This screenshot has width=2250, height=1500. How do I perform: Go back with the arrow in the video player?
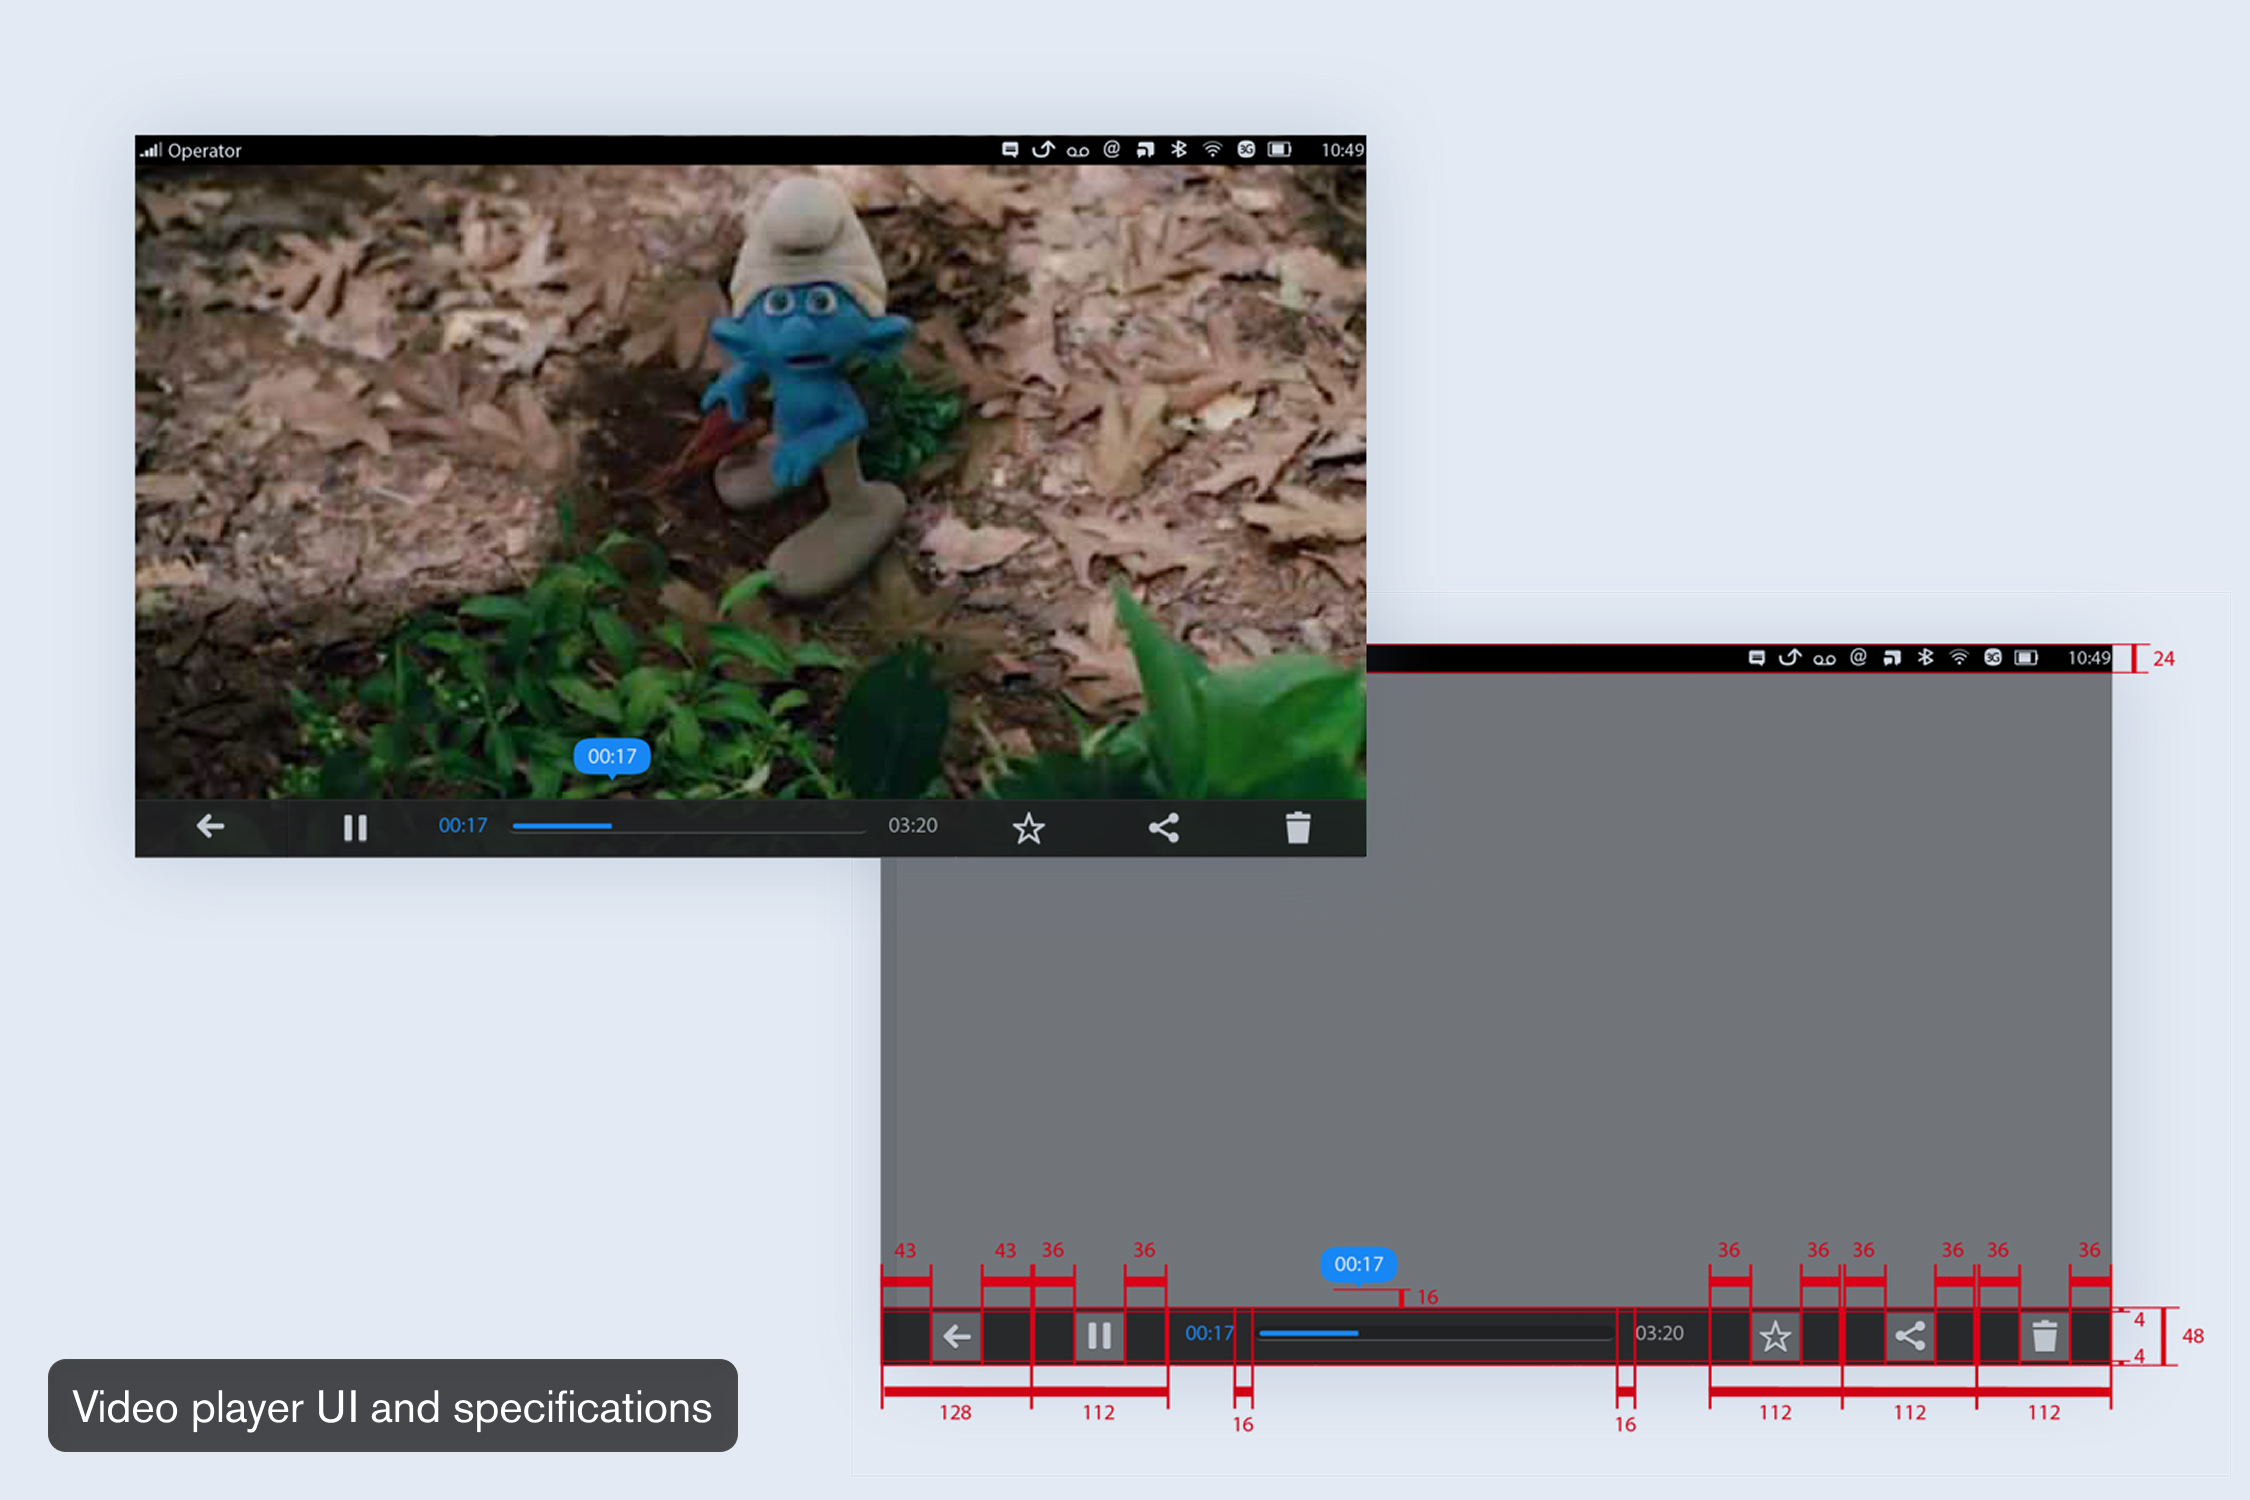pyautogui.click(x=210, y=826)
